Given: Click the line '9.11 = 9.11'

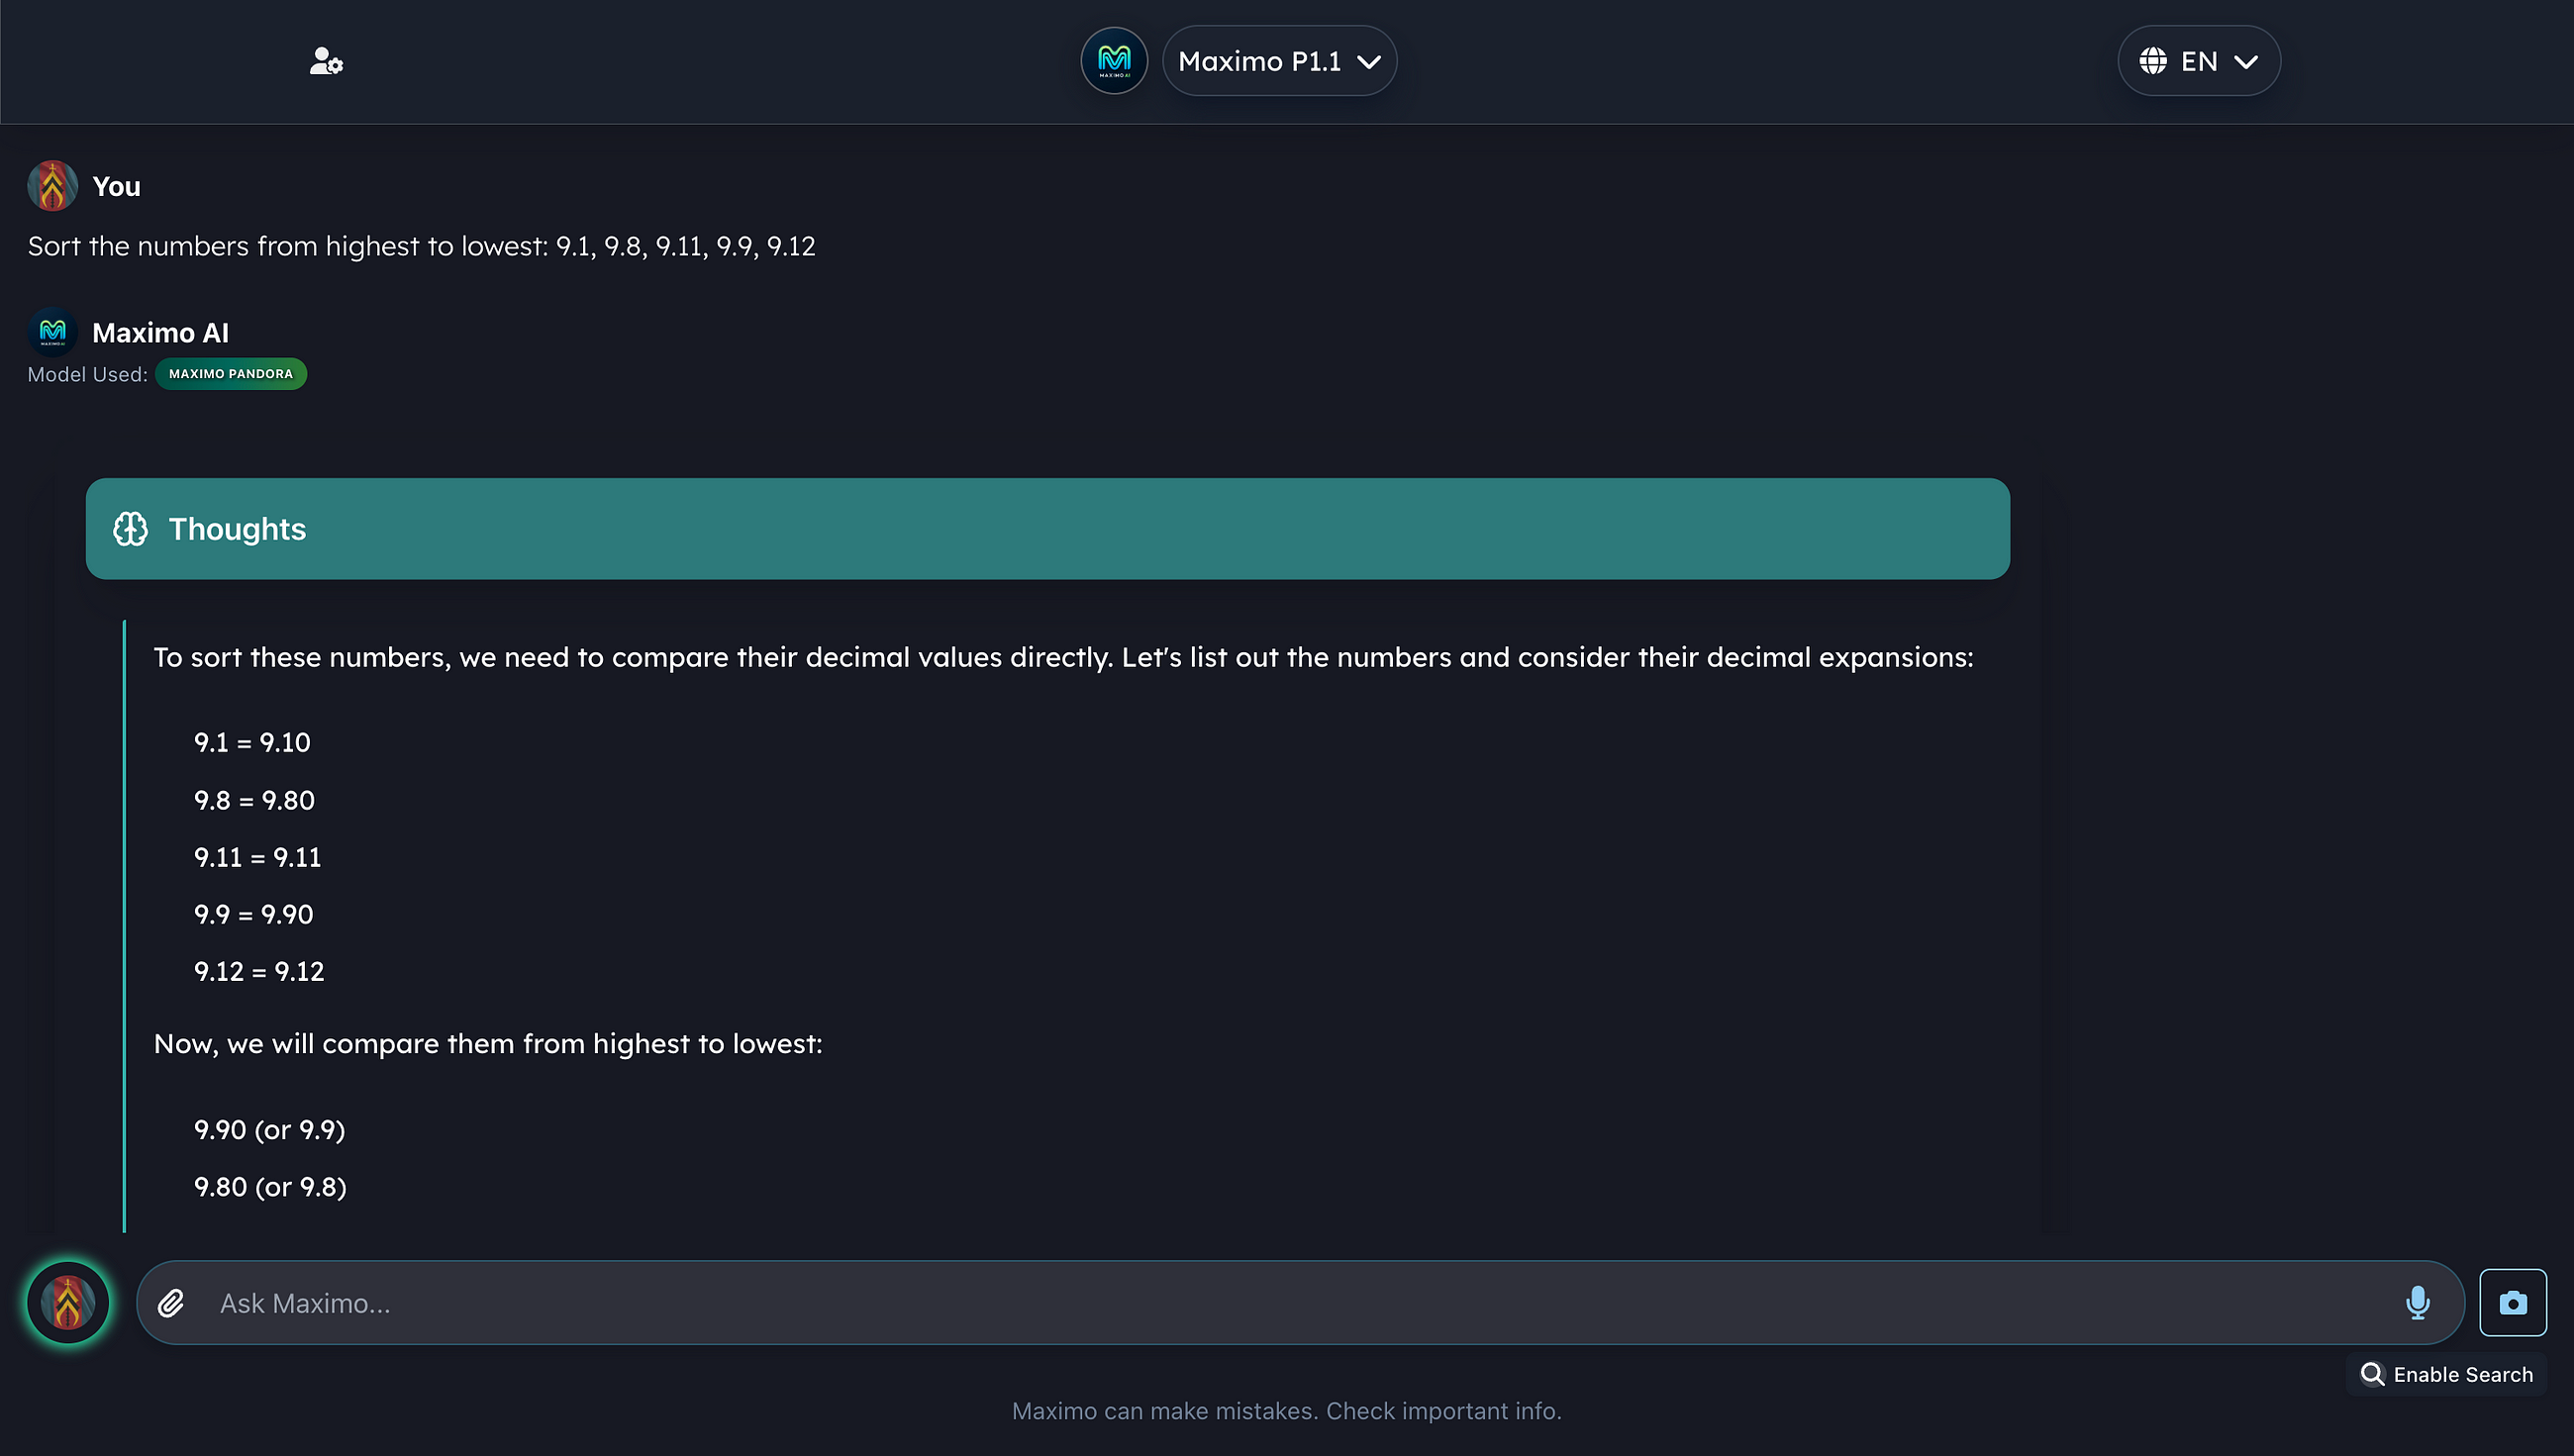Looking at the screenshot, I should point(257,857).
